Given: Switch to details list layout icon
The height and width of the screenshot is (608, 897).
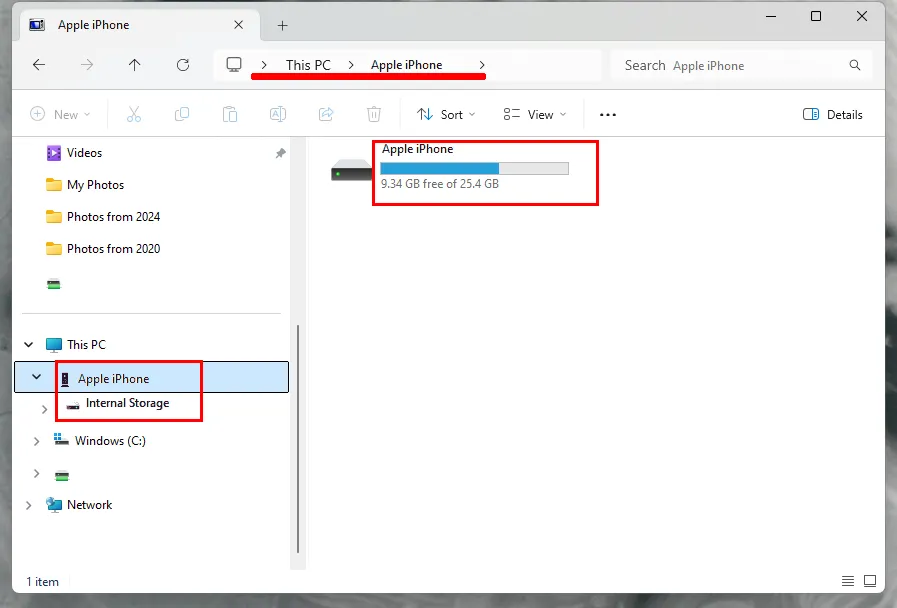Looking at the screenshot, I should tap(848, 581).
